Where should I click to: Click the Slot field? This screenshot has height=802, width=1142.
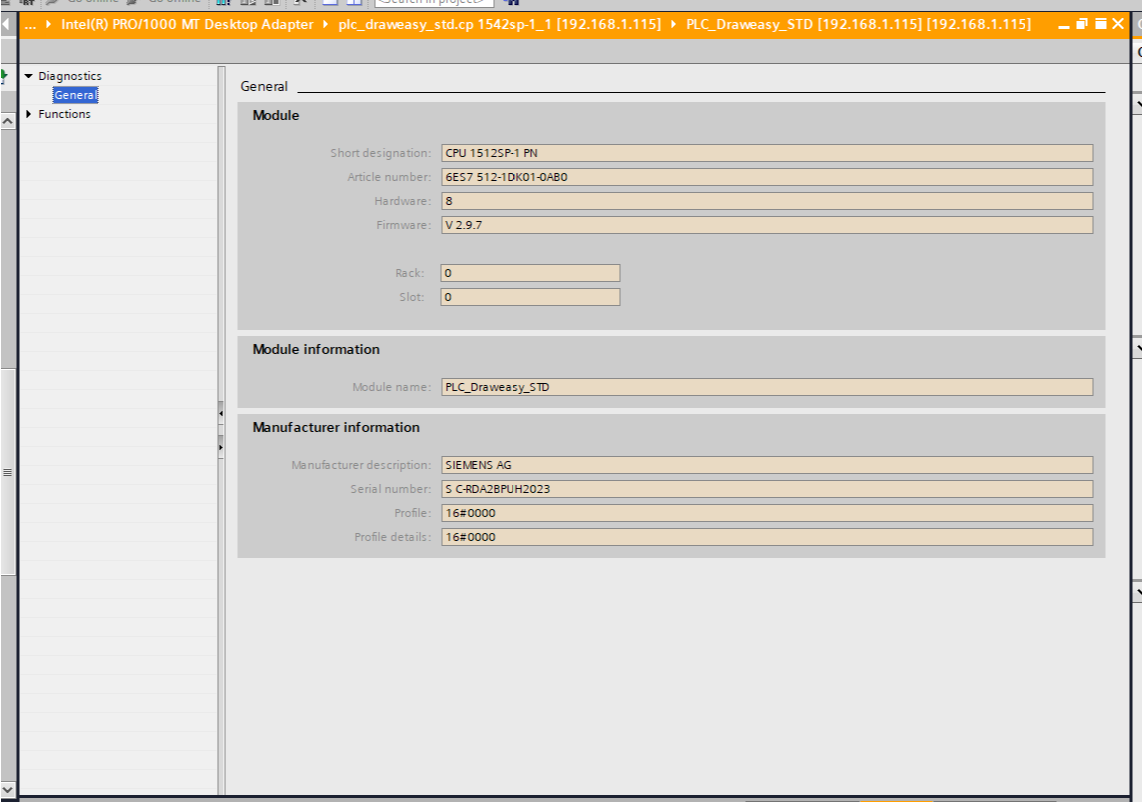[x=530, y=297]
